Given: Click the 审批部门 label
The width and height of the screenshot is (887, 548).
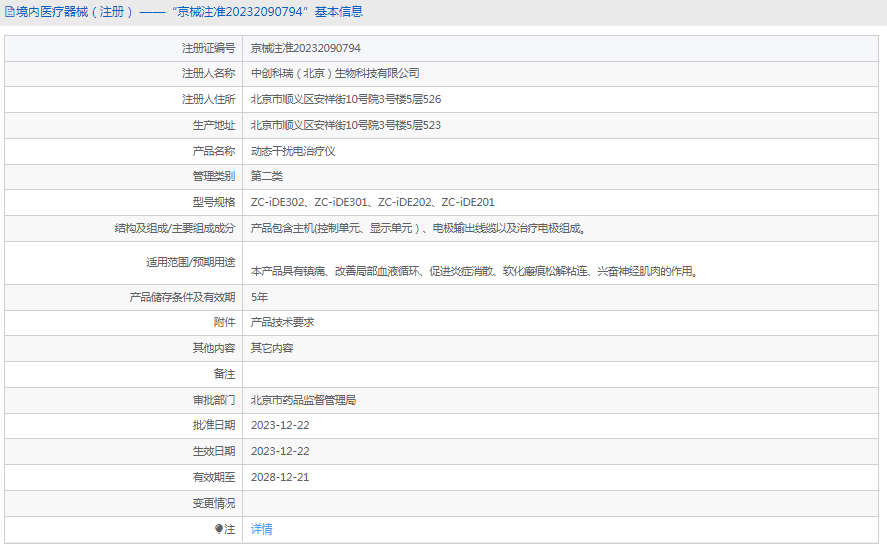Looking at the screenshot, I should click(214, 400).
